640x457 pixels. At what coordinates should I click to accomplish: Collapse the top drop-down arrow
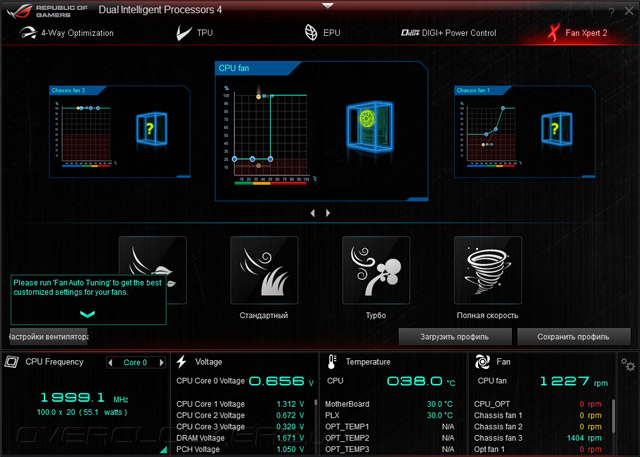click(327, 6)
